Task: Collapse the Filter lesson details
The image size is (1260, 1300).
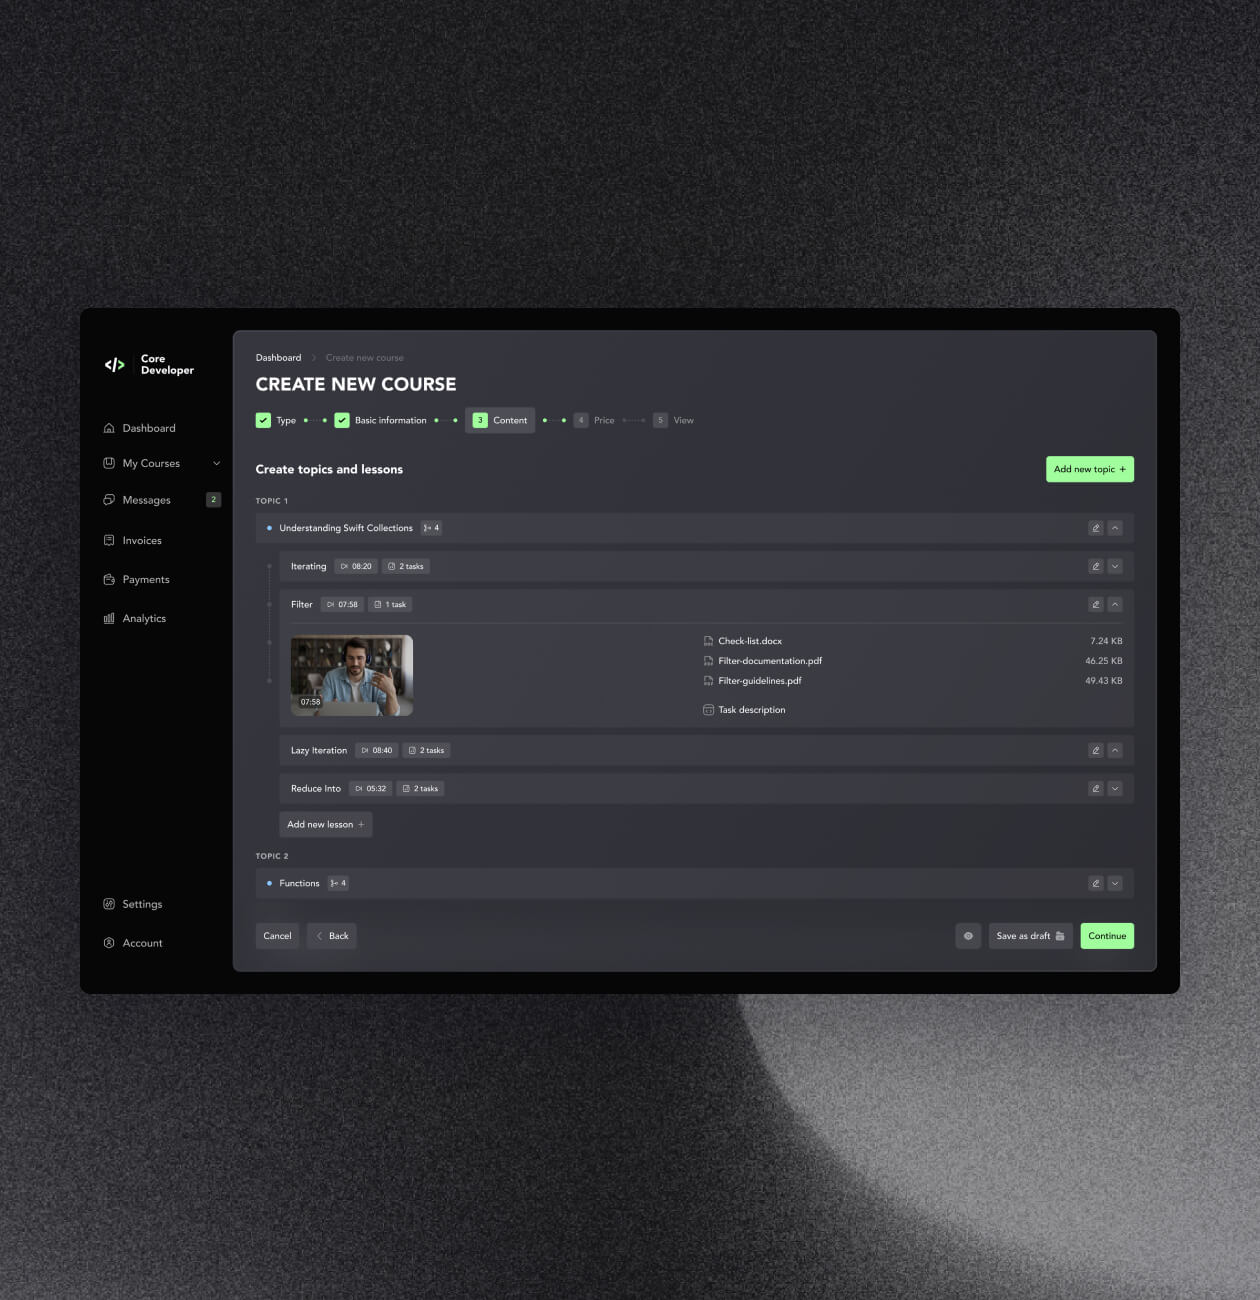Action: (1115, 604)
